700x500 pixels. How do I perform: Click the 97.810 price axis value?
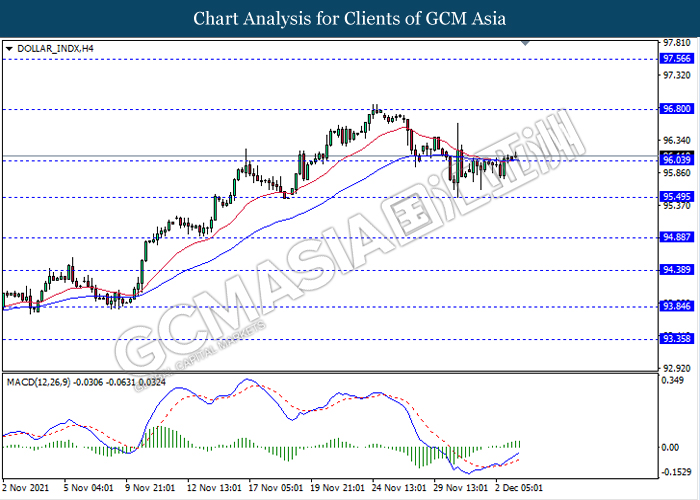(x=676, y=43)
